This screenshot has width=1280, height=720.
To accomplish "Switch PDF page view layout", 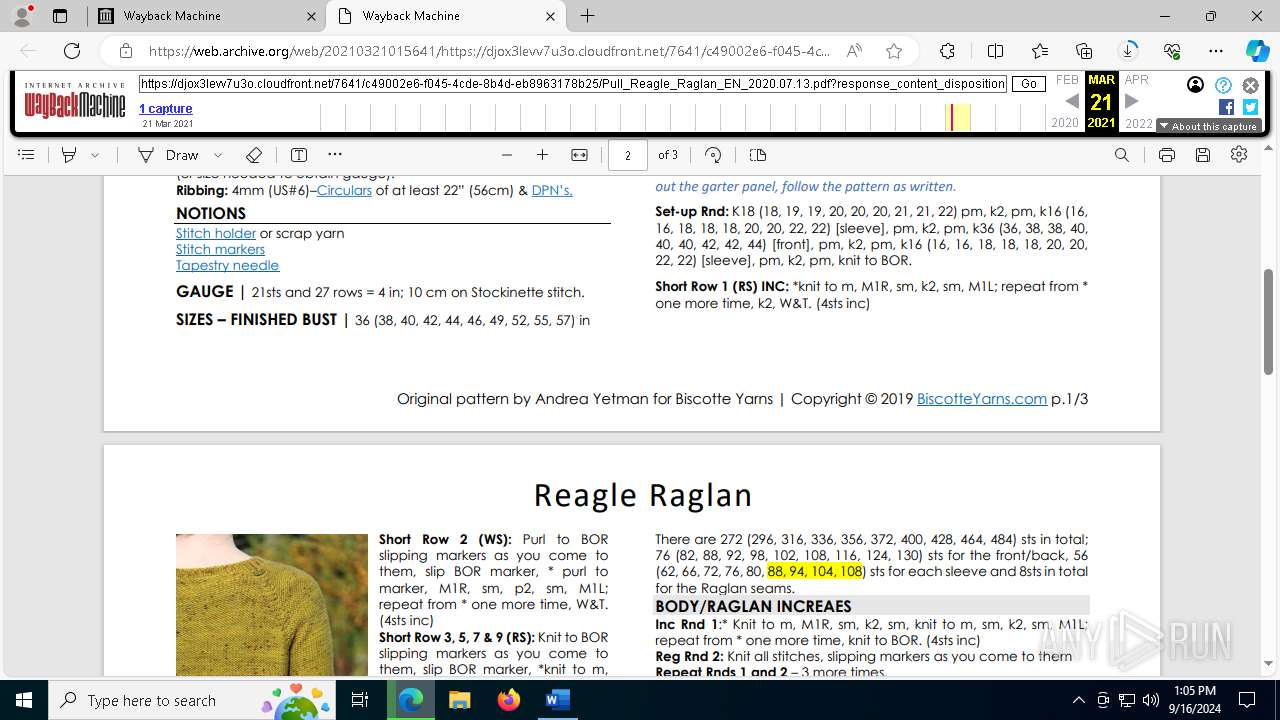I will tap(758, 155).
